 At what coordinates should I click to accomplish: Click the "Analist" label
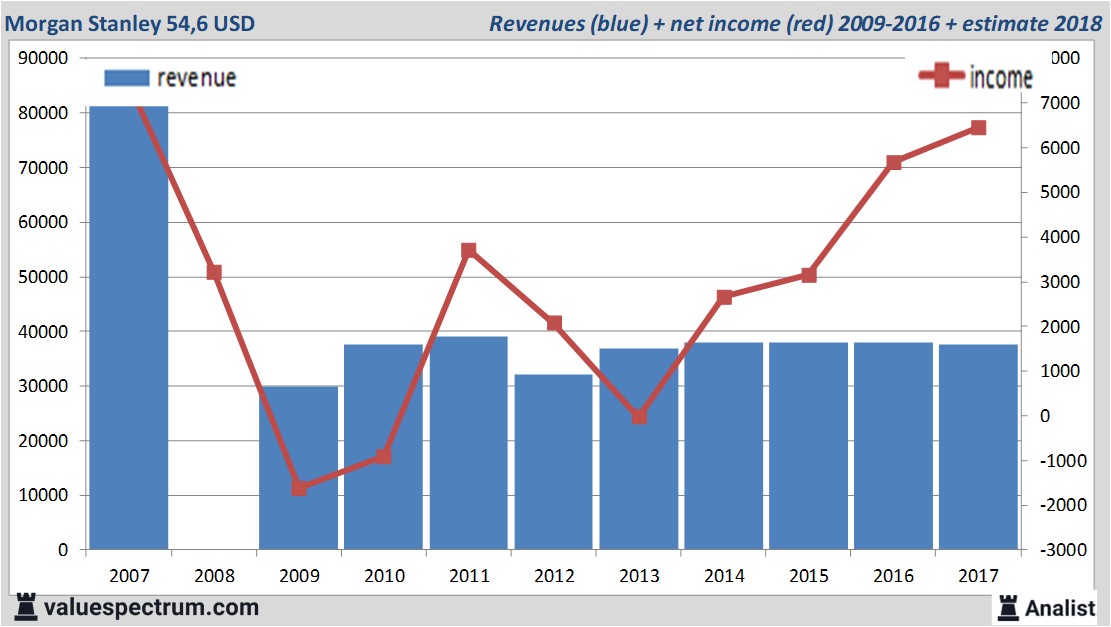pyautogui.click(x=1060, y=608)
